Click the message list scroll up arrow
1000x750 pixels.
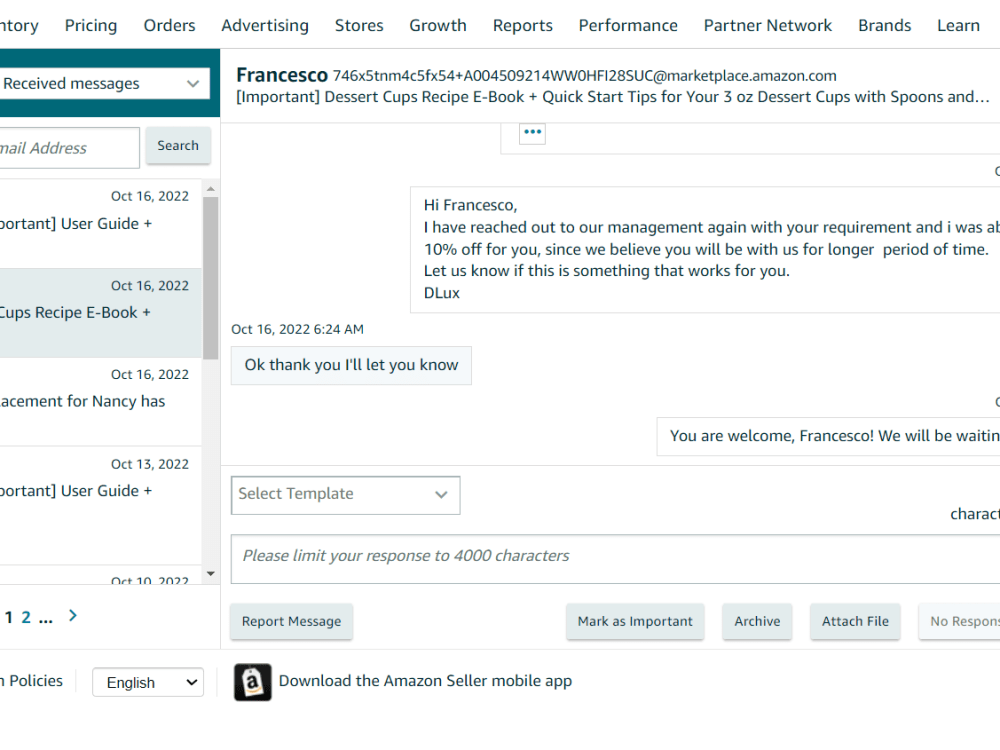click(210, 189)
